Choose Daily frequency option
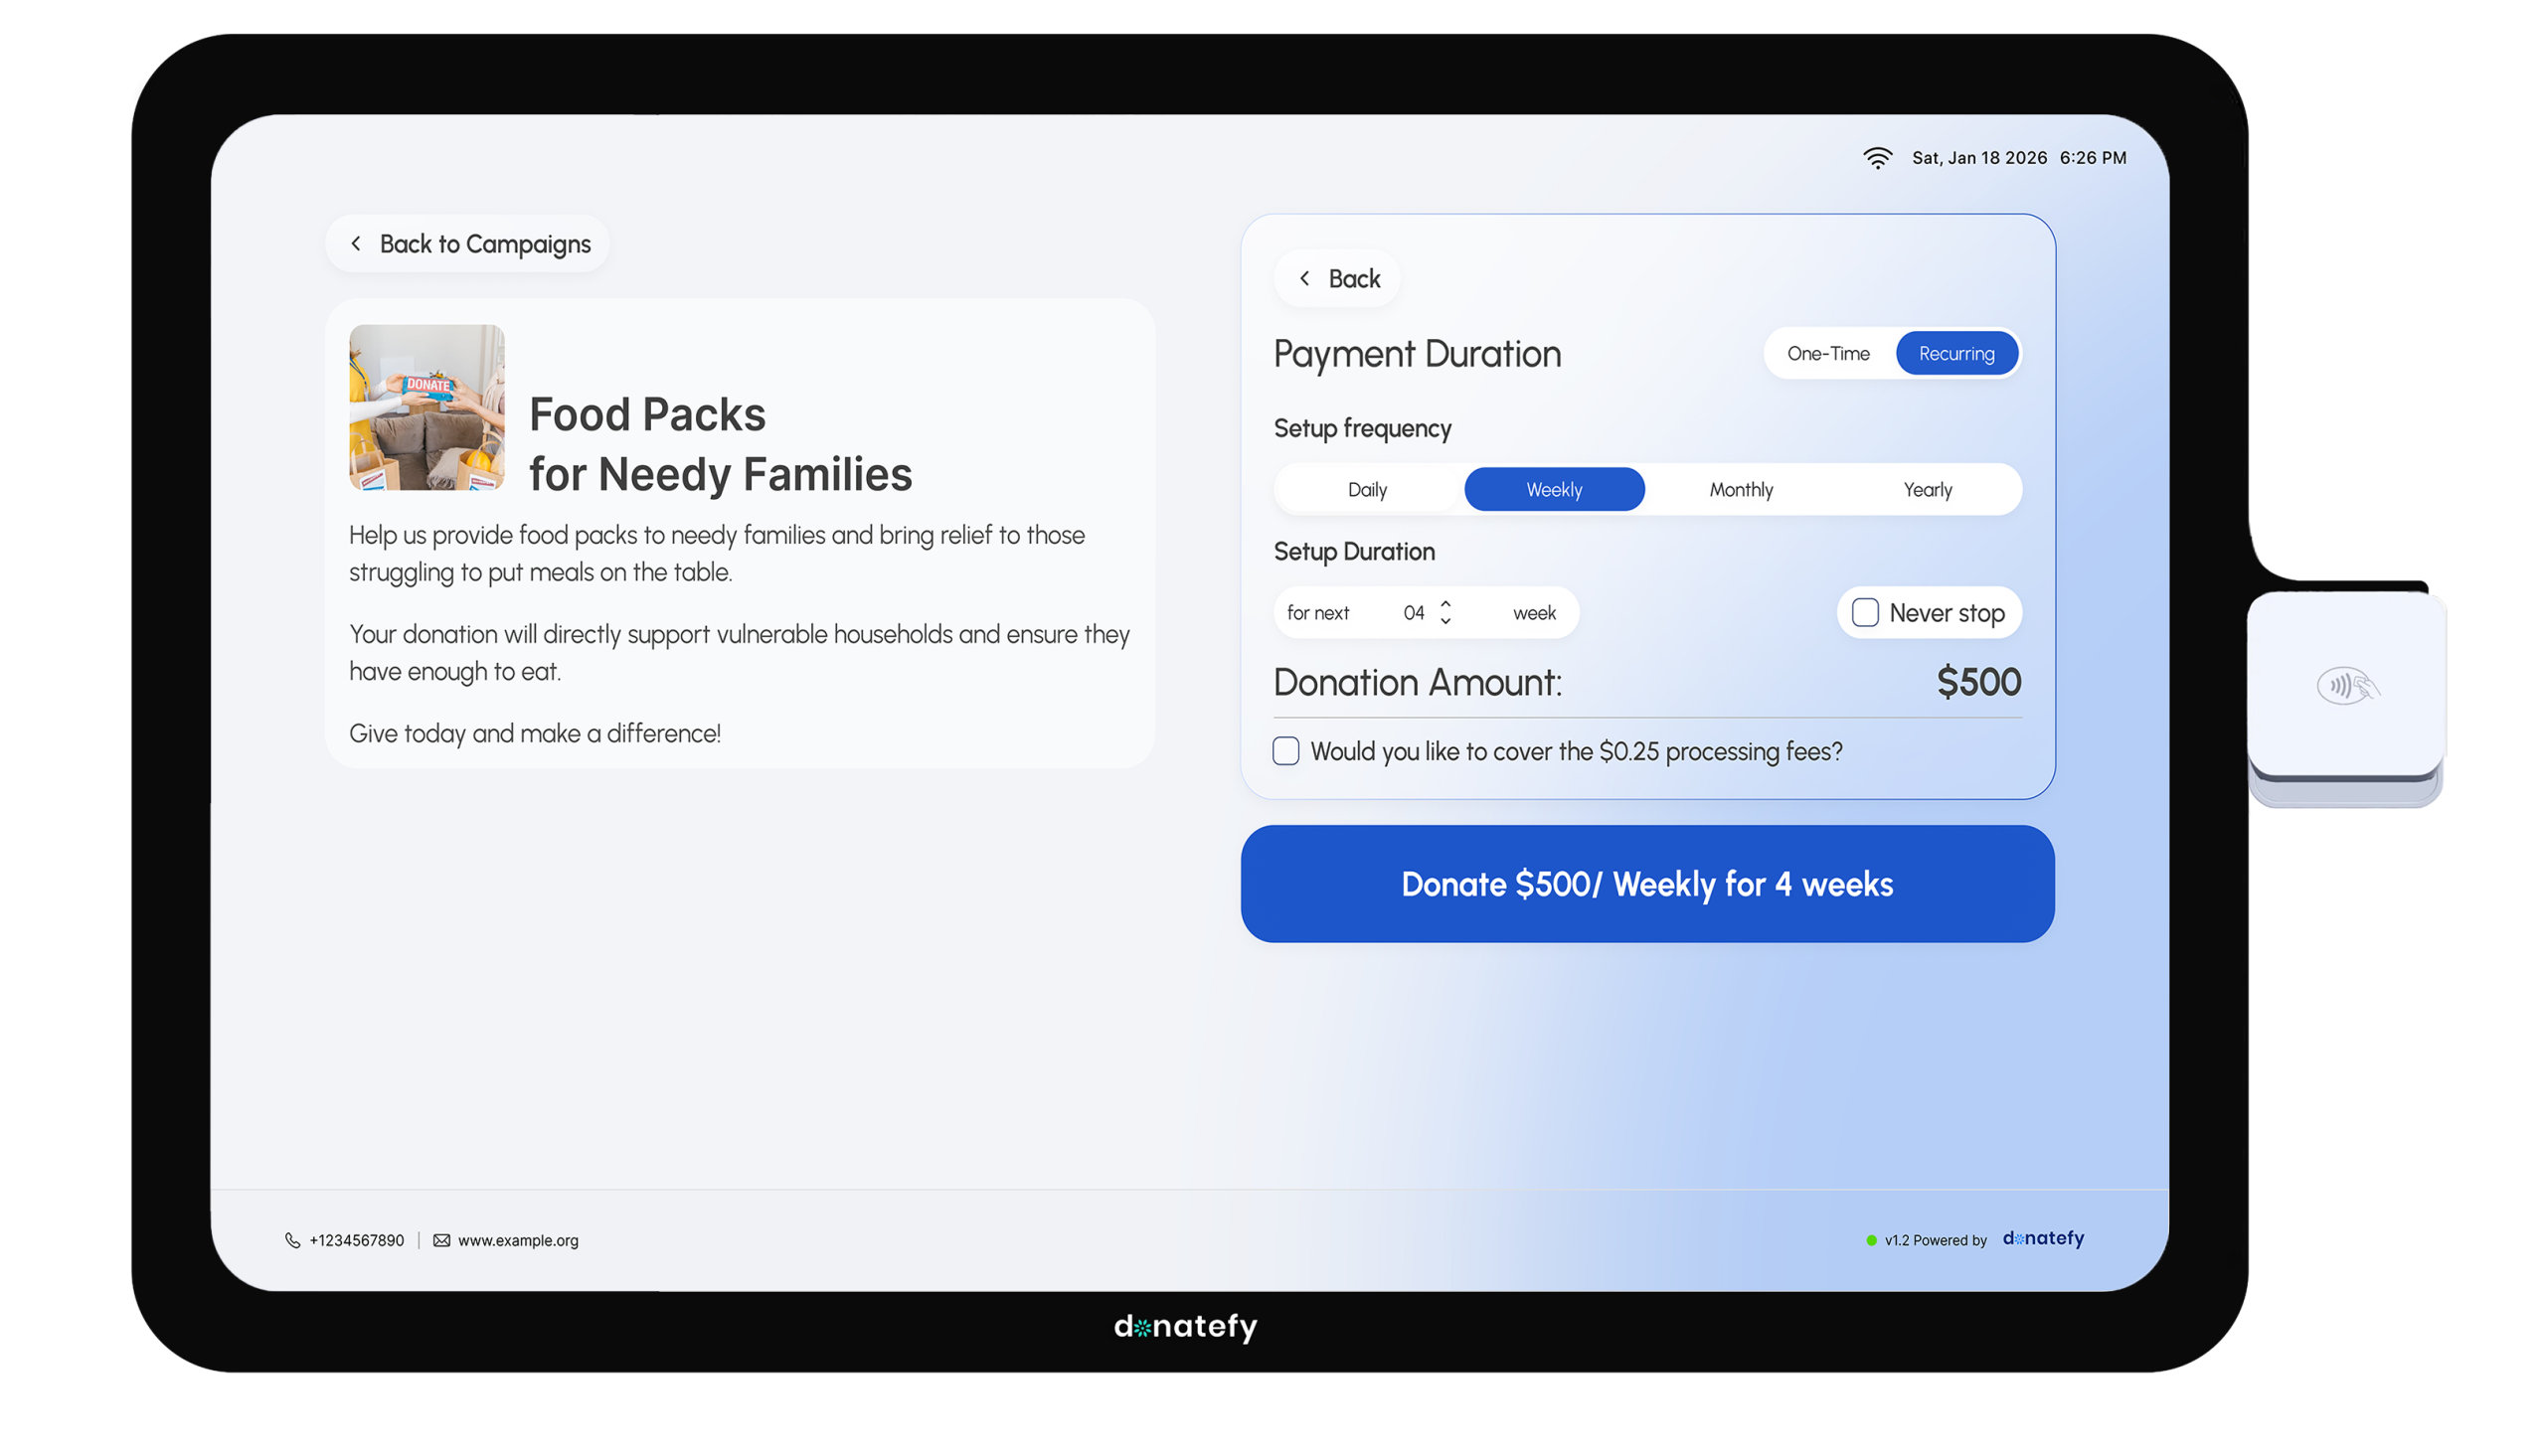 (x=1367, y=489)
